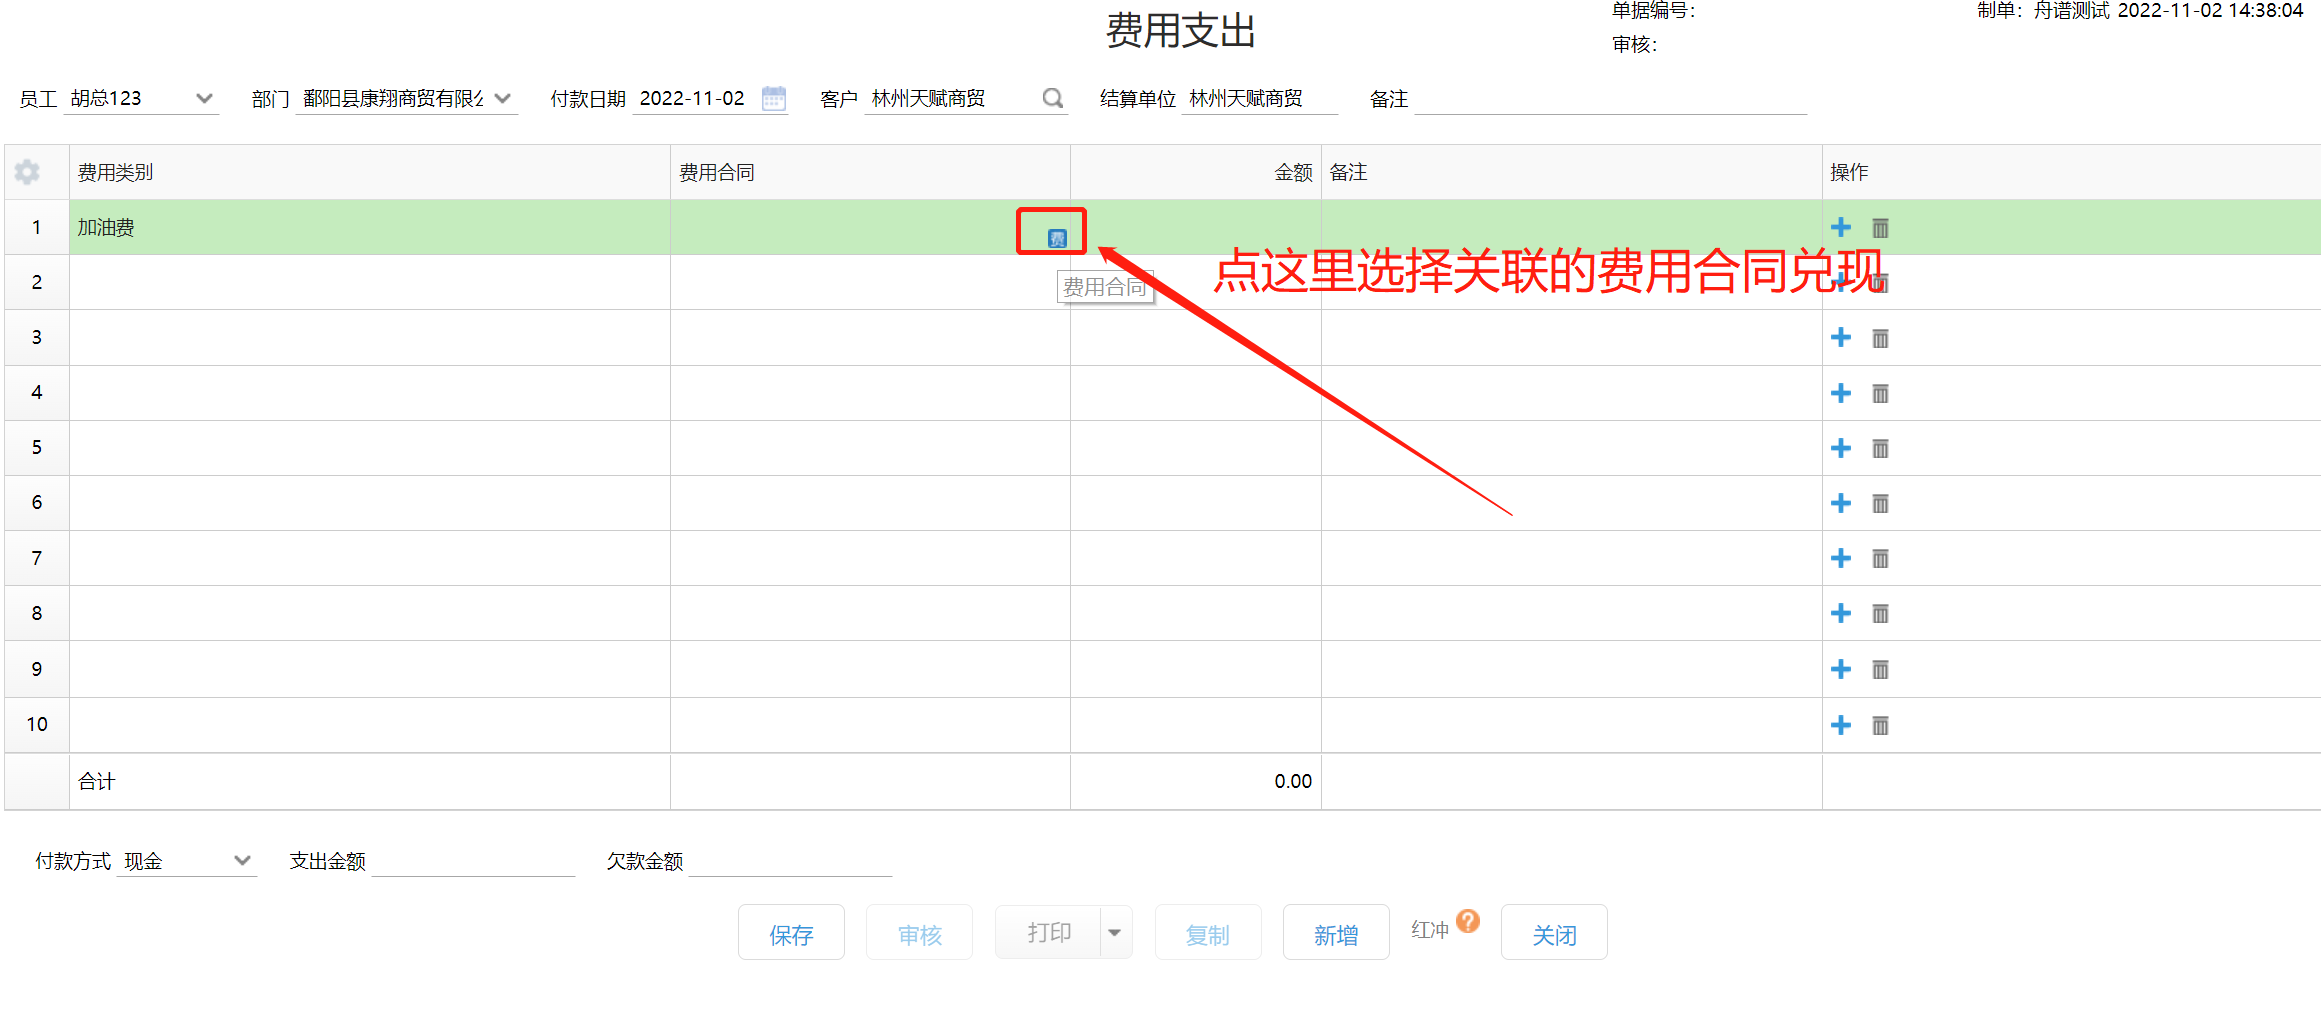
Task: Add a row after row 4
Action: [x=1840, y=393]
